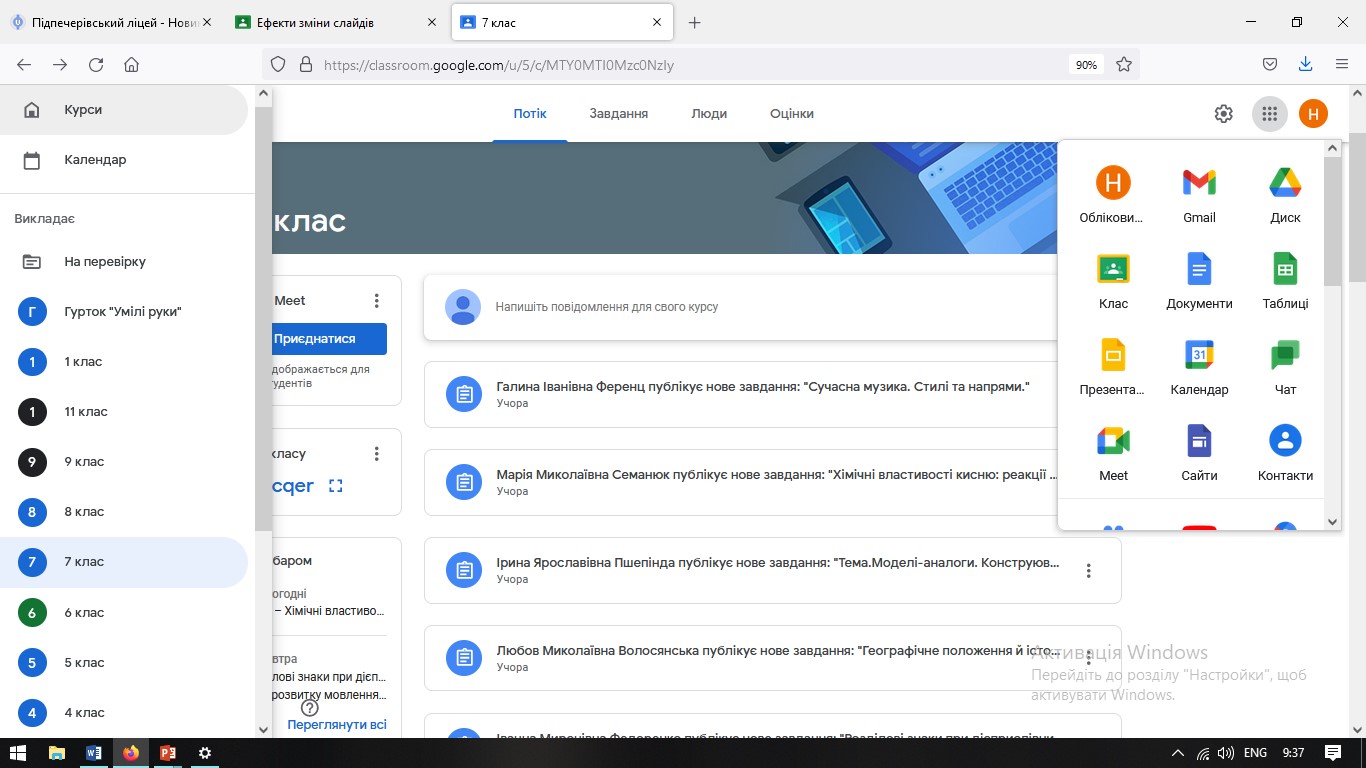The image size is (1366, 768).
Task: Select Гурток "Умілі руки" course
Action: [x=124, y=312]
